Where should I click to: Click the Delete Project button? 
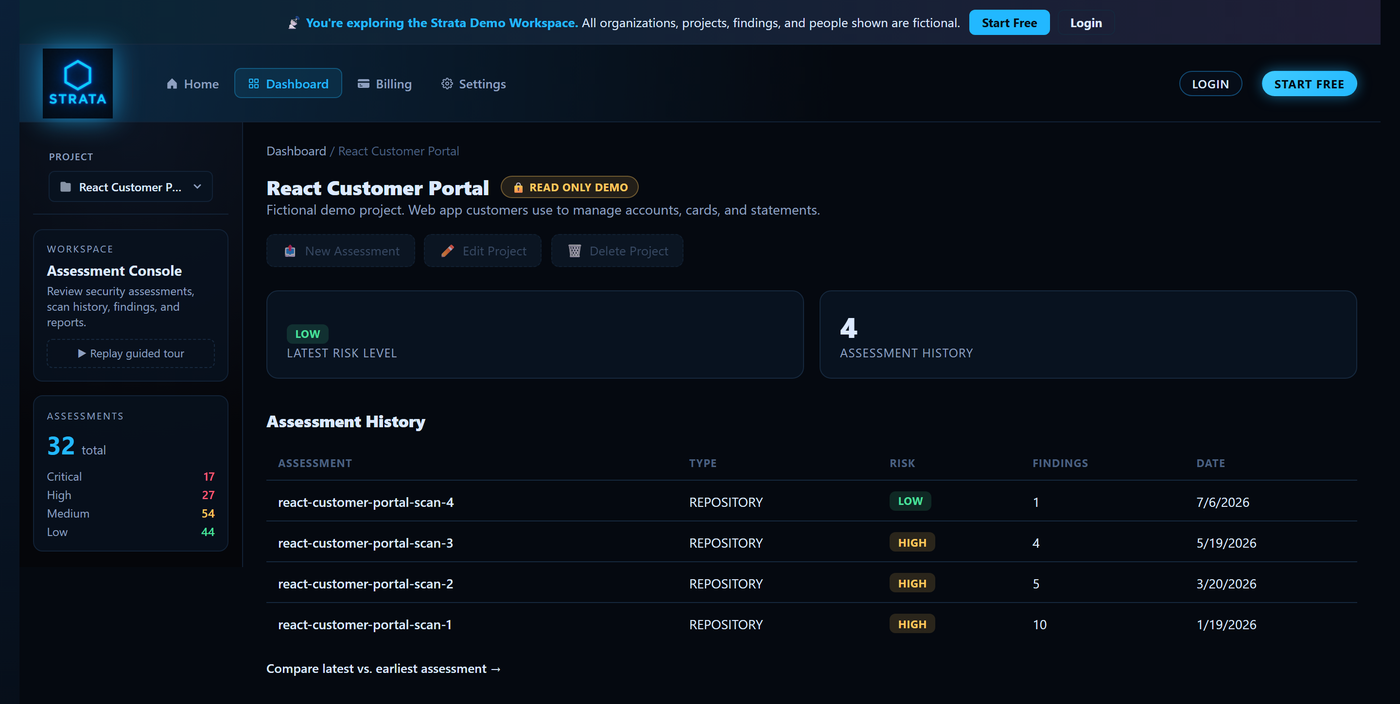point(617,251)
